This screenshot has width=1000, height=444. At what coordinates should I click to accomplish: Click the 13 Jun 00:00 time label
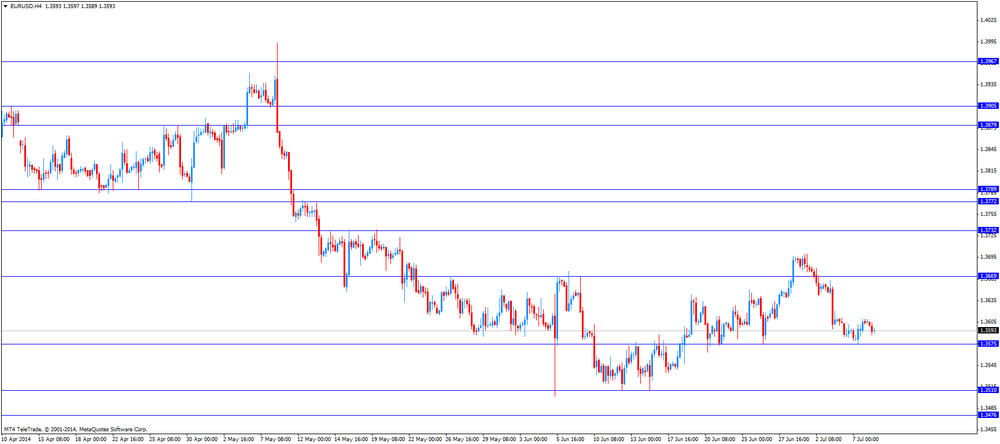[x=647, y=440]
